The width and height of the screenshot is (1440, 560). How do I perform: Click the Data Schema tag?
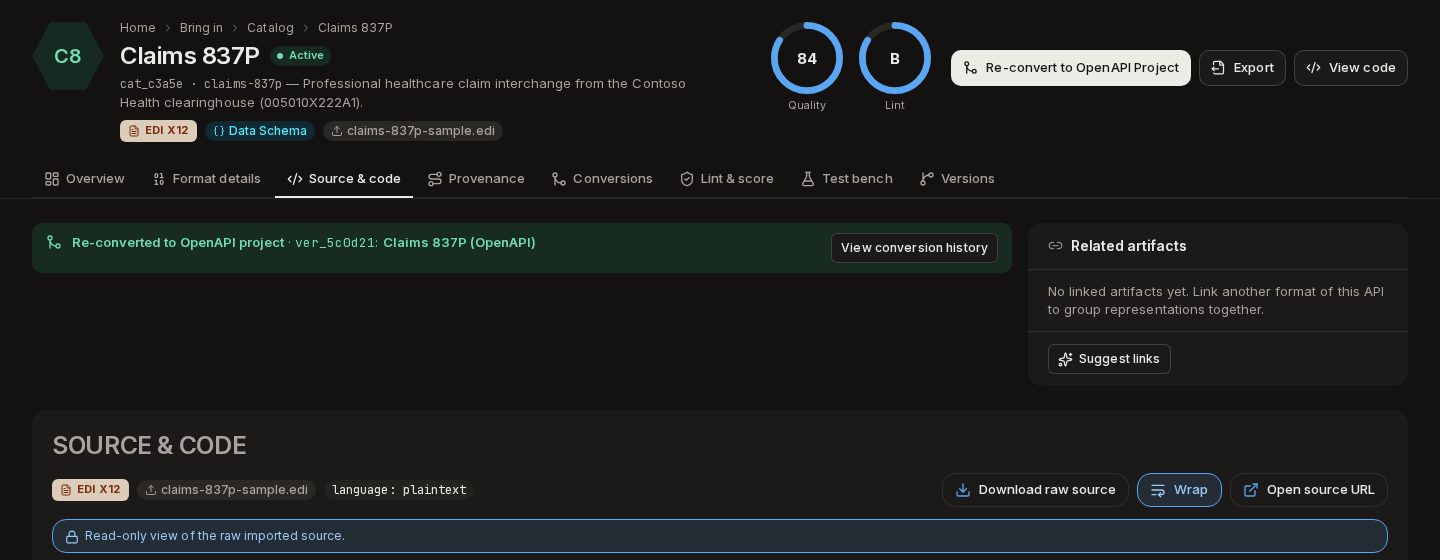click(x=260, y=131)
